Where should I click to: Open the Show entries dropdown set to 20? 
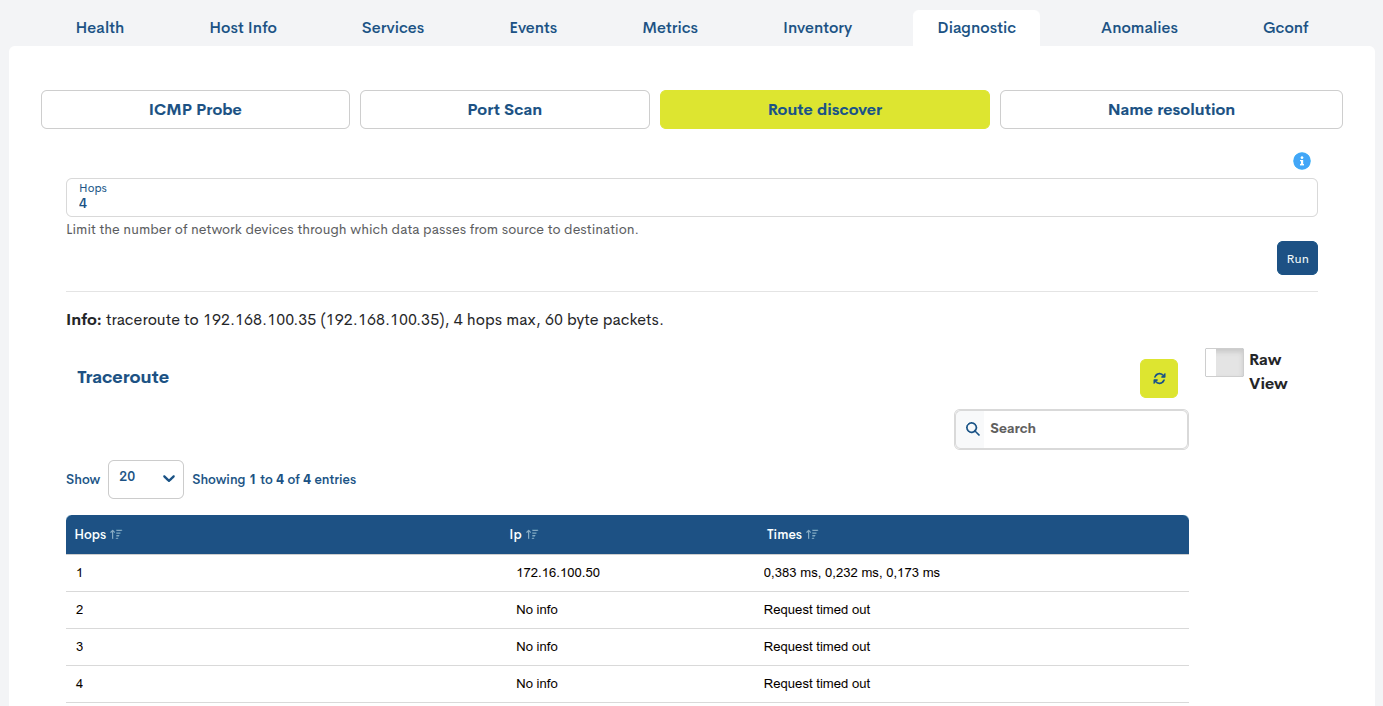pos(146,479)
